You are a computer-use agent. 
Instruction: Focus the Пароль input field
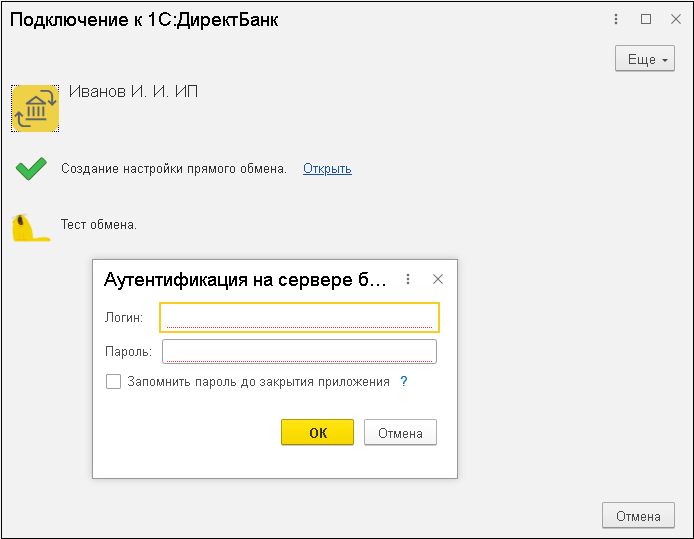(299, 351)
